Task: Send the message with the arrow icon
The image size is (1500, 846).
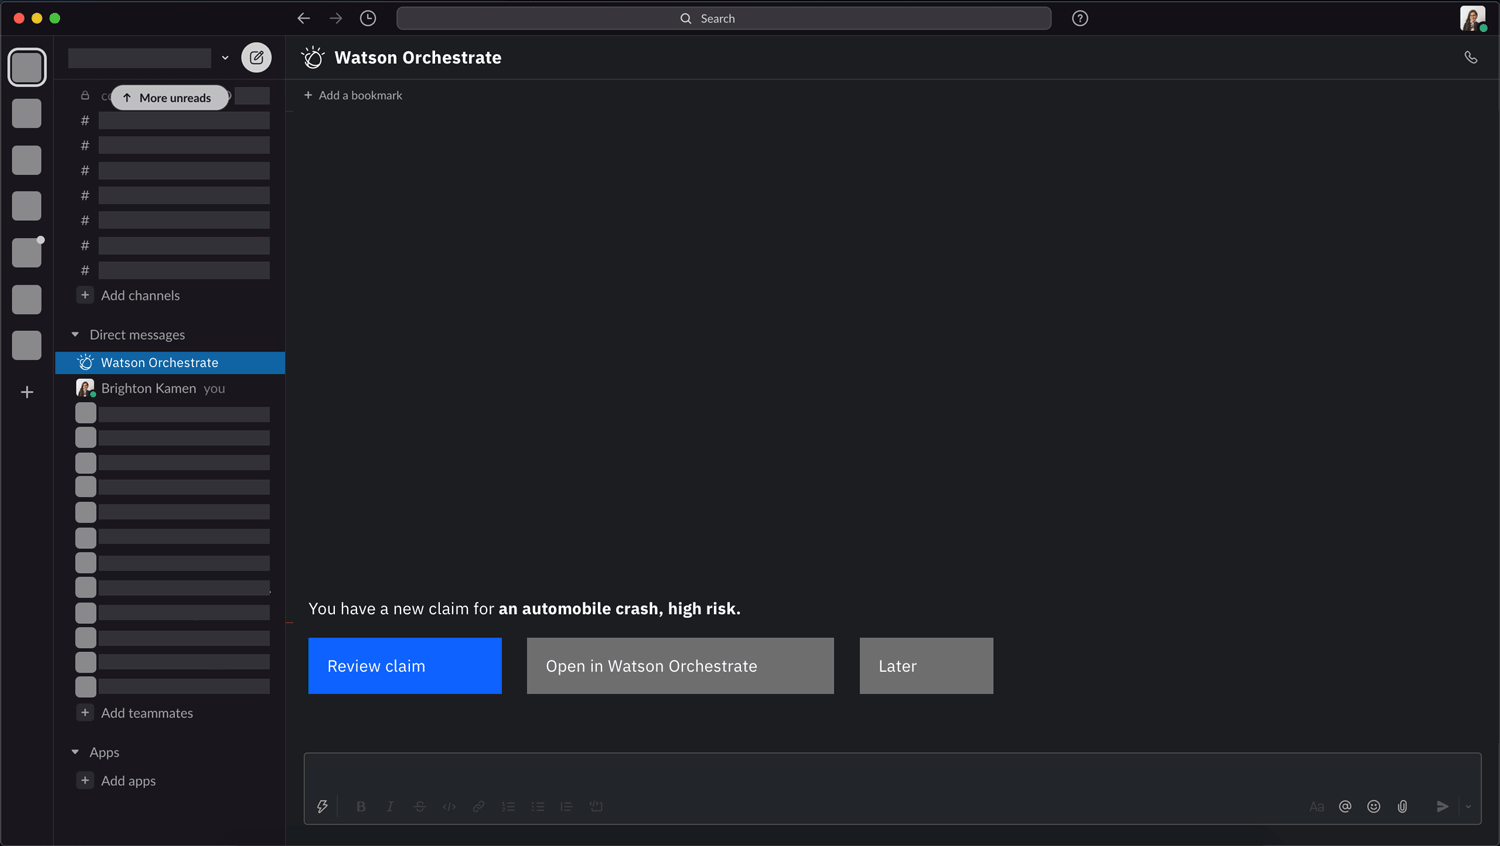Action: click(x=1442, y=806)
